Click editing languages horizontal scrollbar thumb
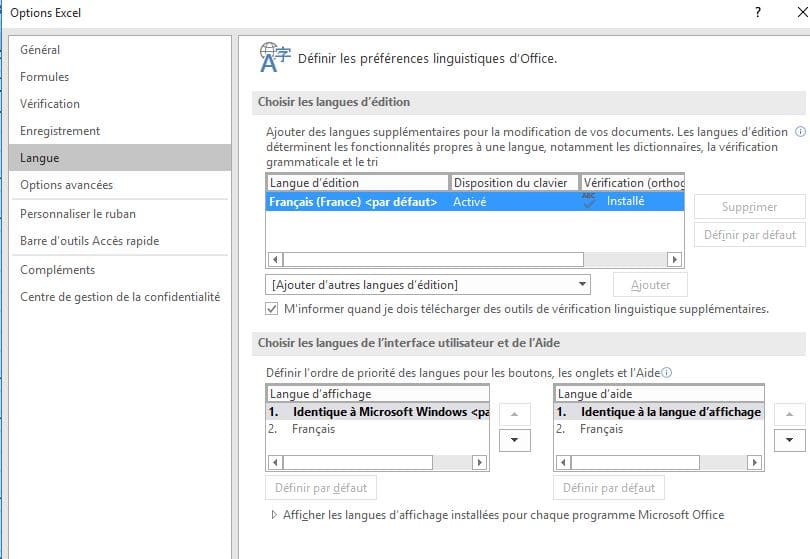The width and height of the screenshot is (810, 559). (433, 259)
